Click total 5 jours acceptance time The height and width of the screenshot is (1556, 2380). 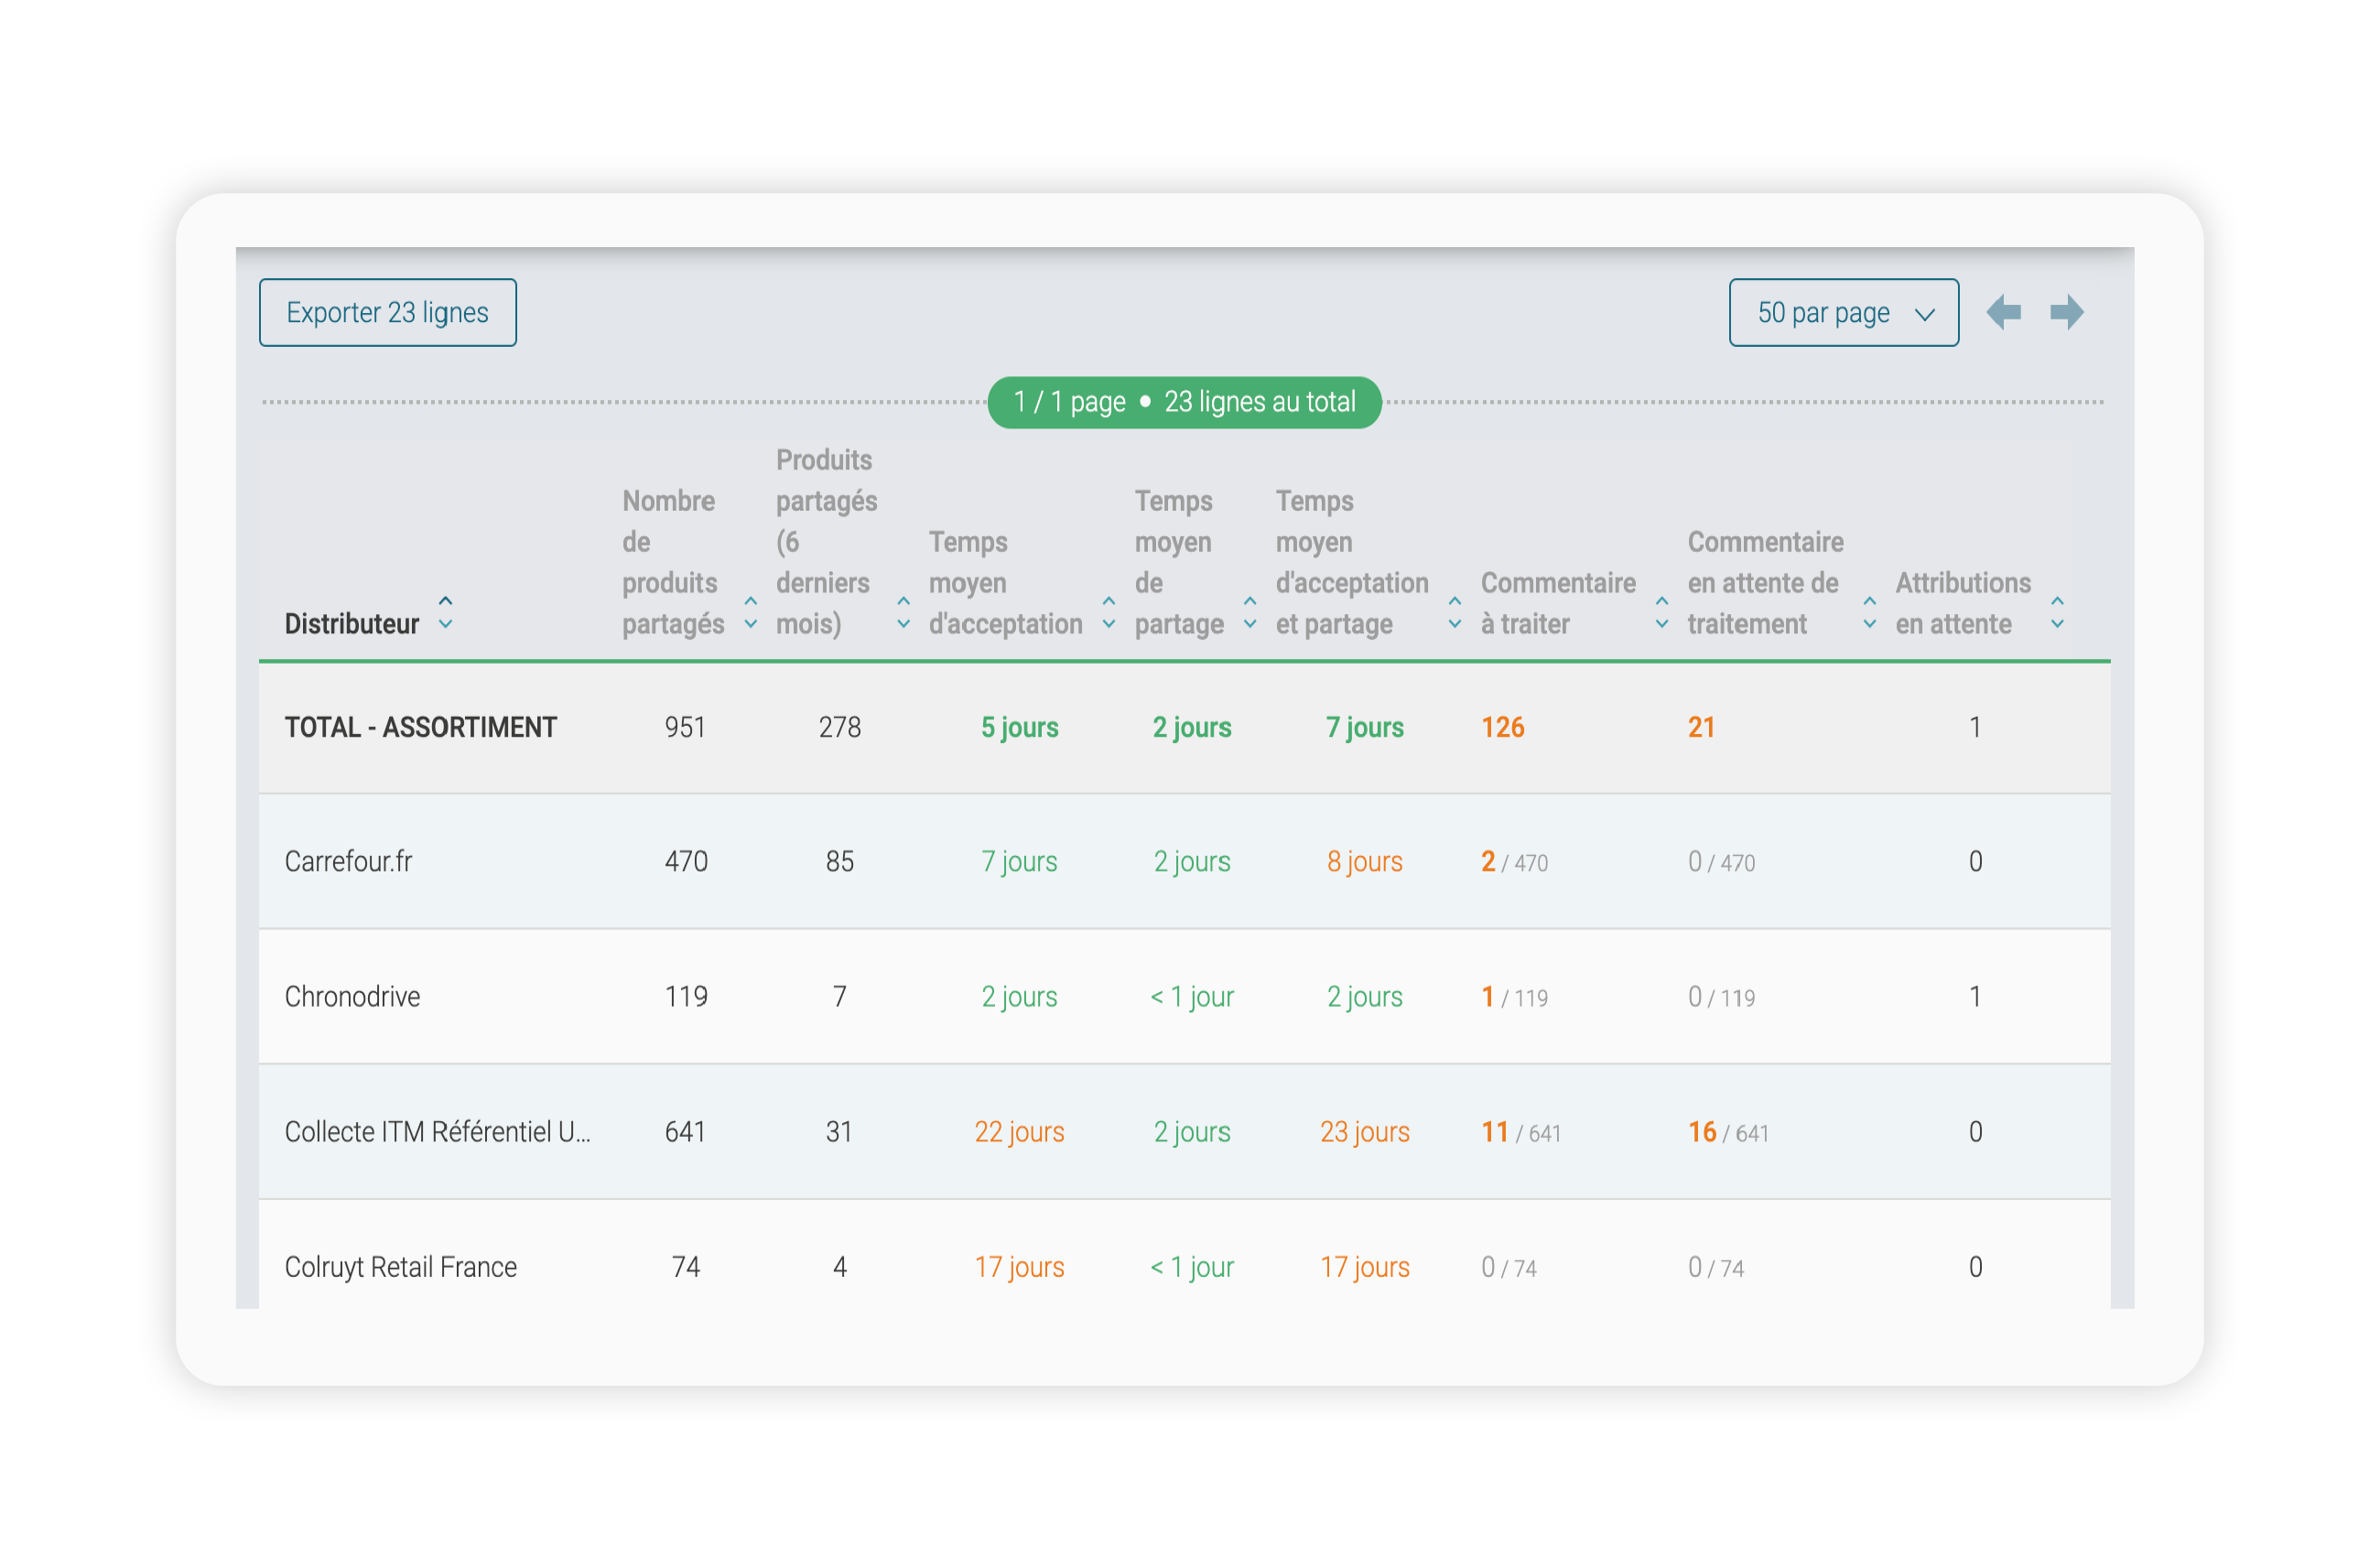(1019, 727)
